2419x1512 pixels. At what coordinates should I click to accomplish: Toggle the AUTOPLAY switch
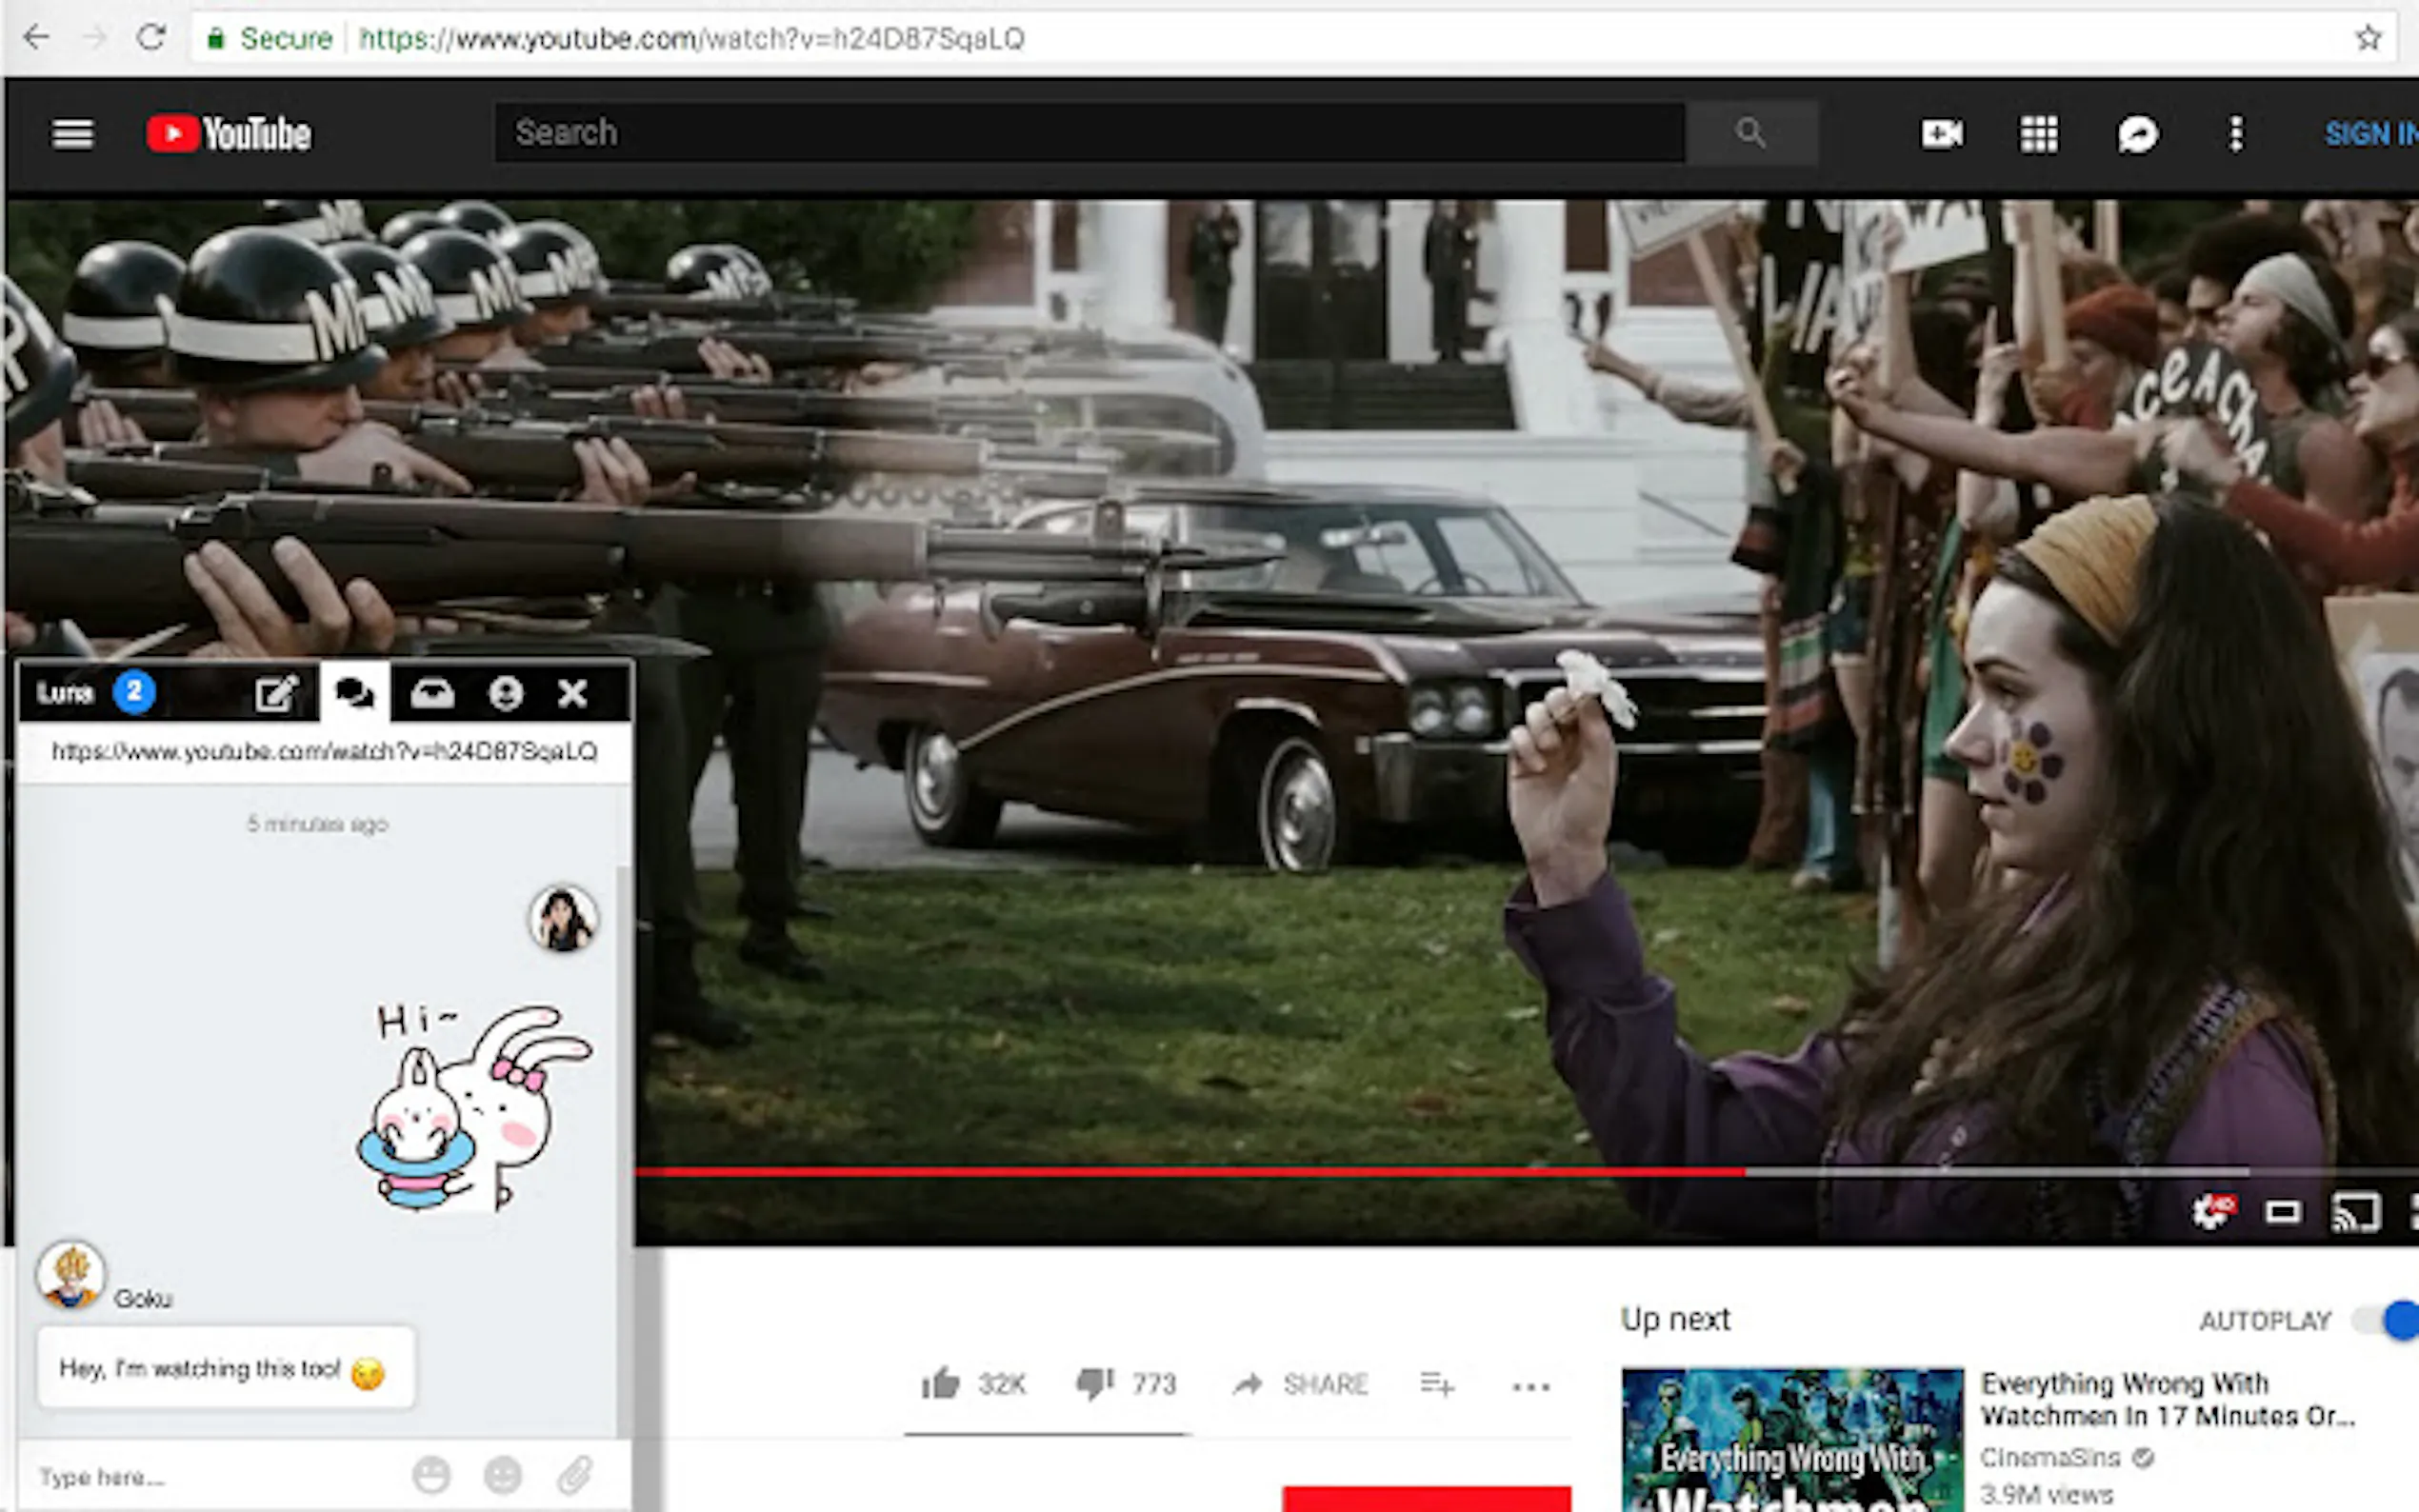pyautogui.click(x=2388, y=1320)
